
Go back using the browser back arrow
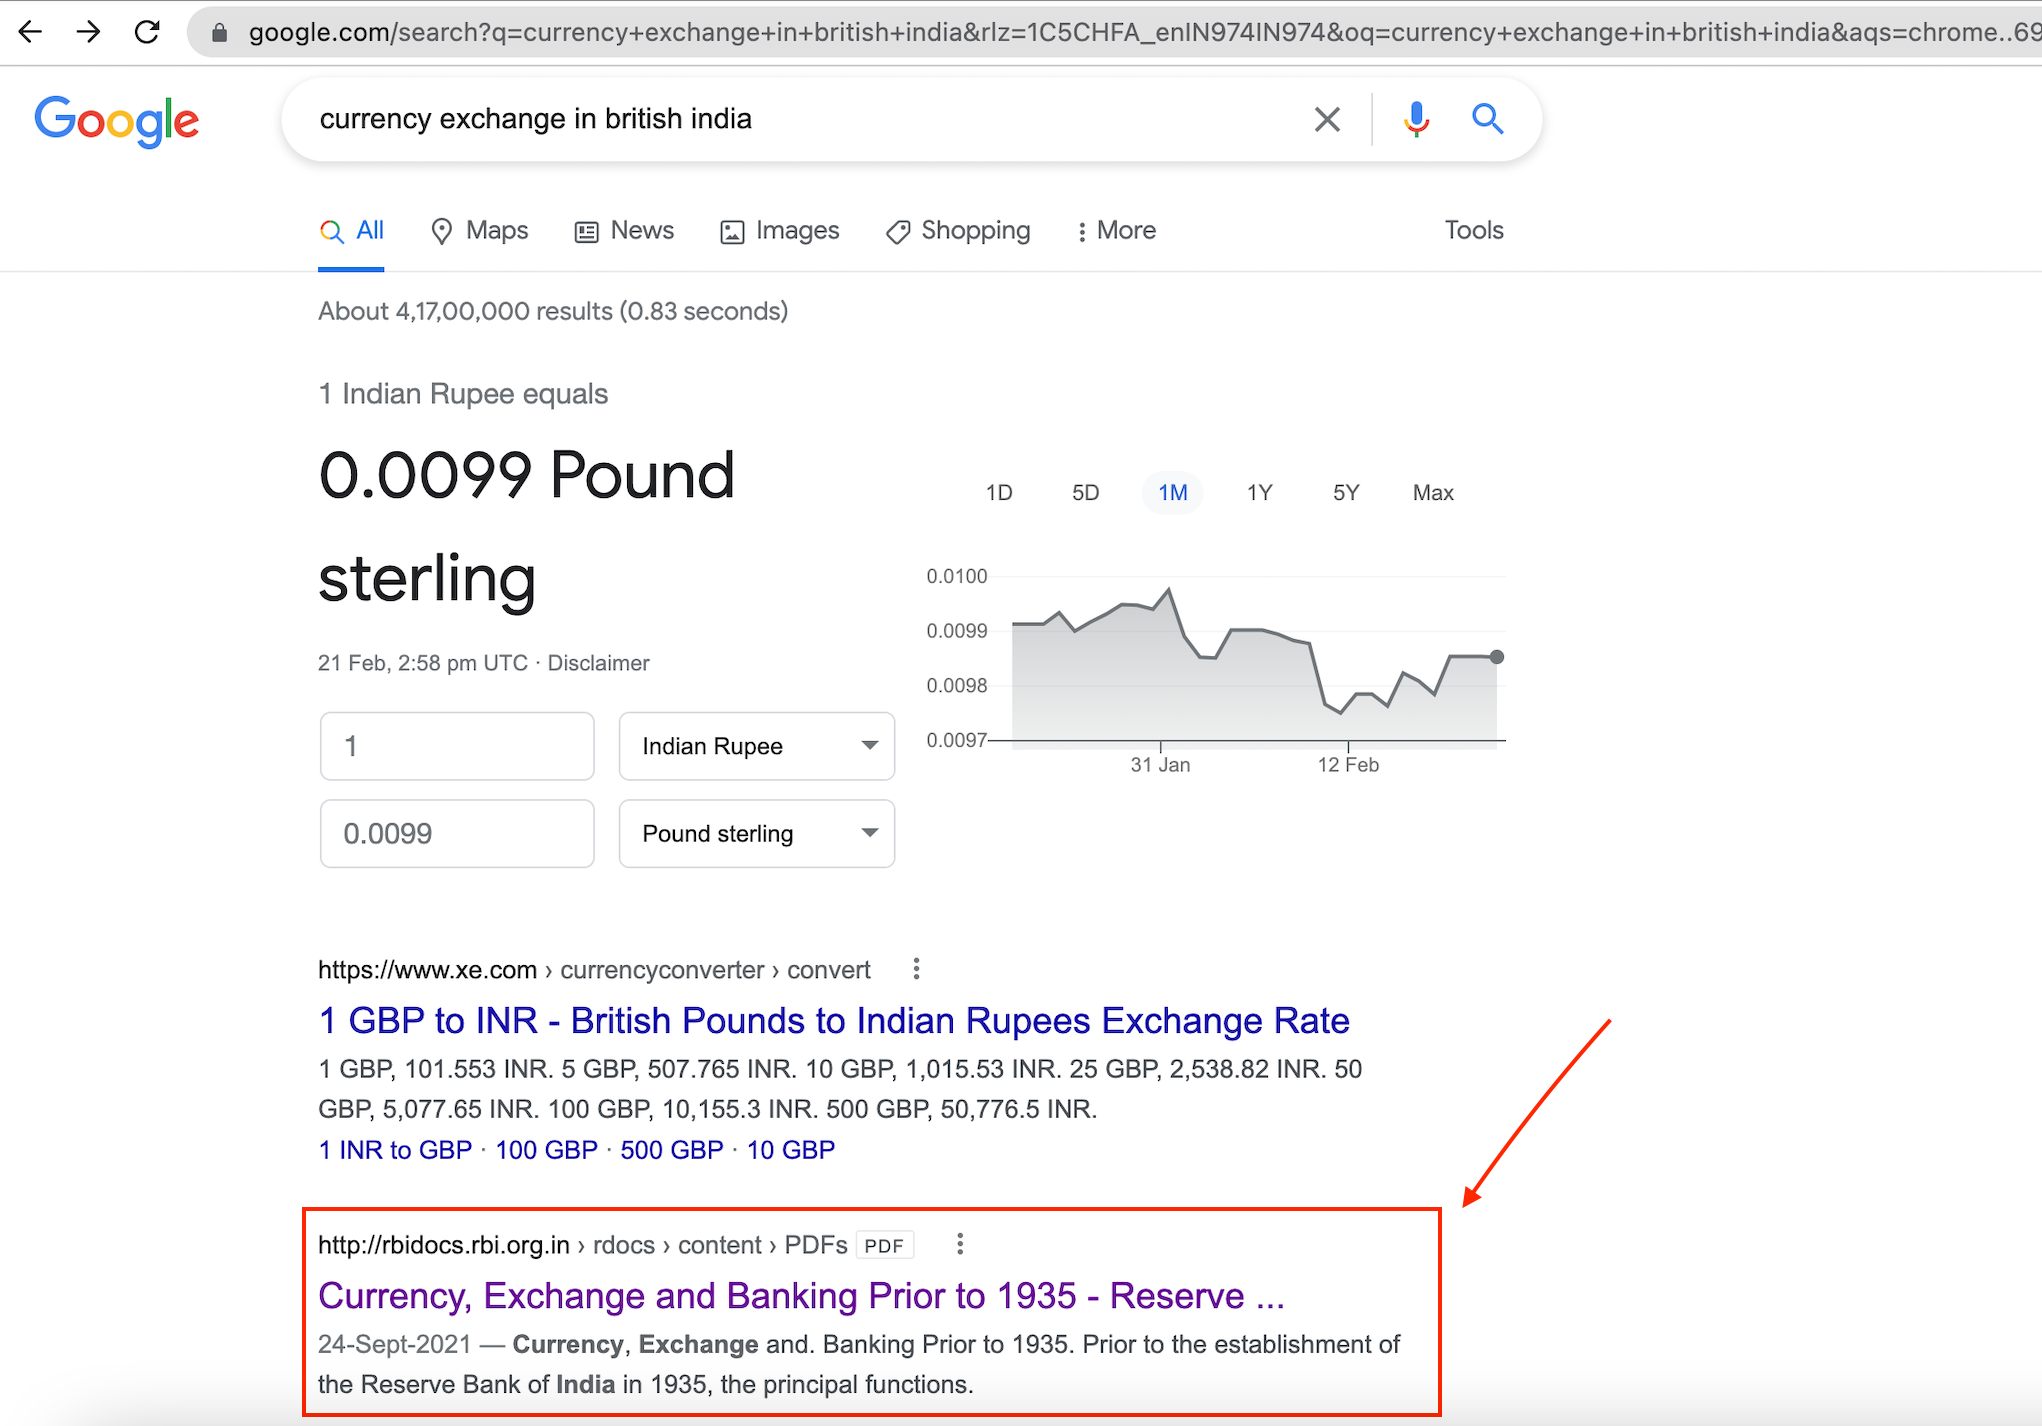pos(31,31)
